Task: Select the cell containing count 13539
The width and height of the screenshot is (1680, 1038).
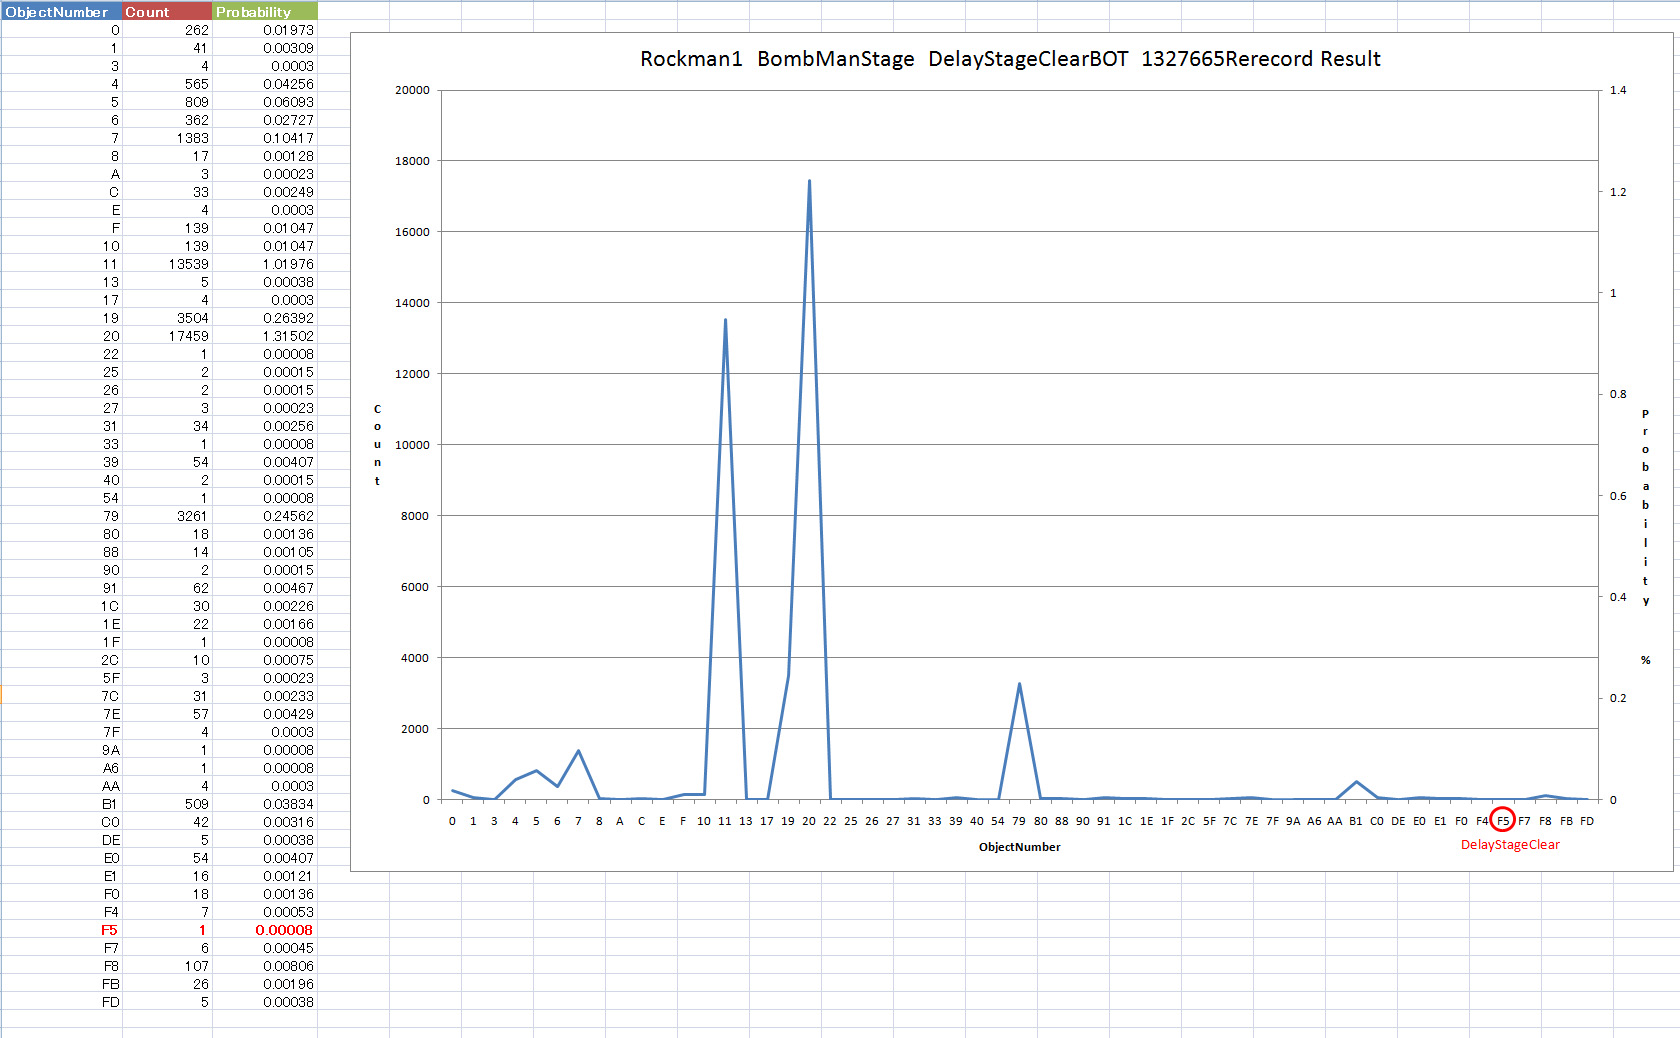Action: click(166, 264)
